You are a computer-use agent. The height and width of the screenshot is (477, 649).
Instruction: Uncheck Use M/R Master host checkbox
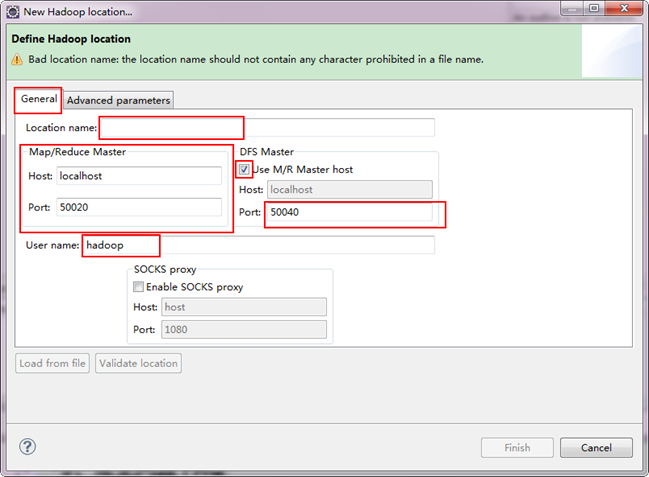pos(244,169)
